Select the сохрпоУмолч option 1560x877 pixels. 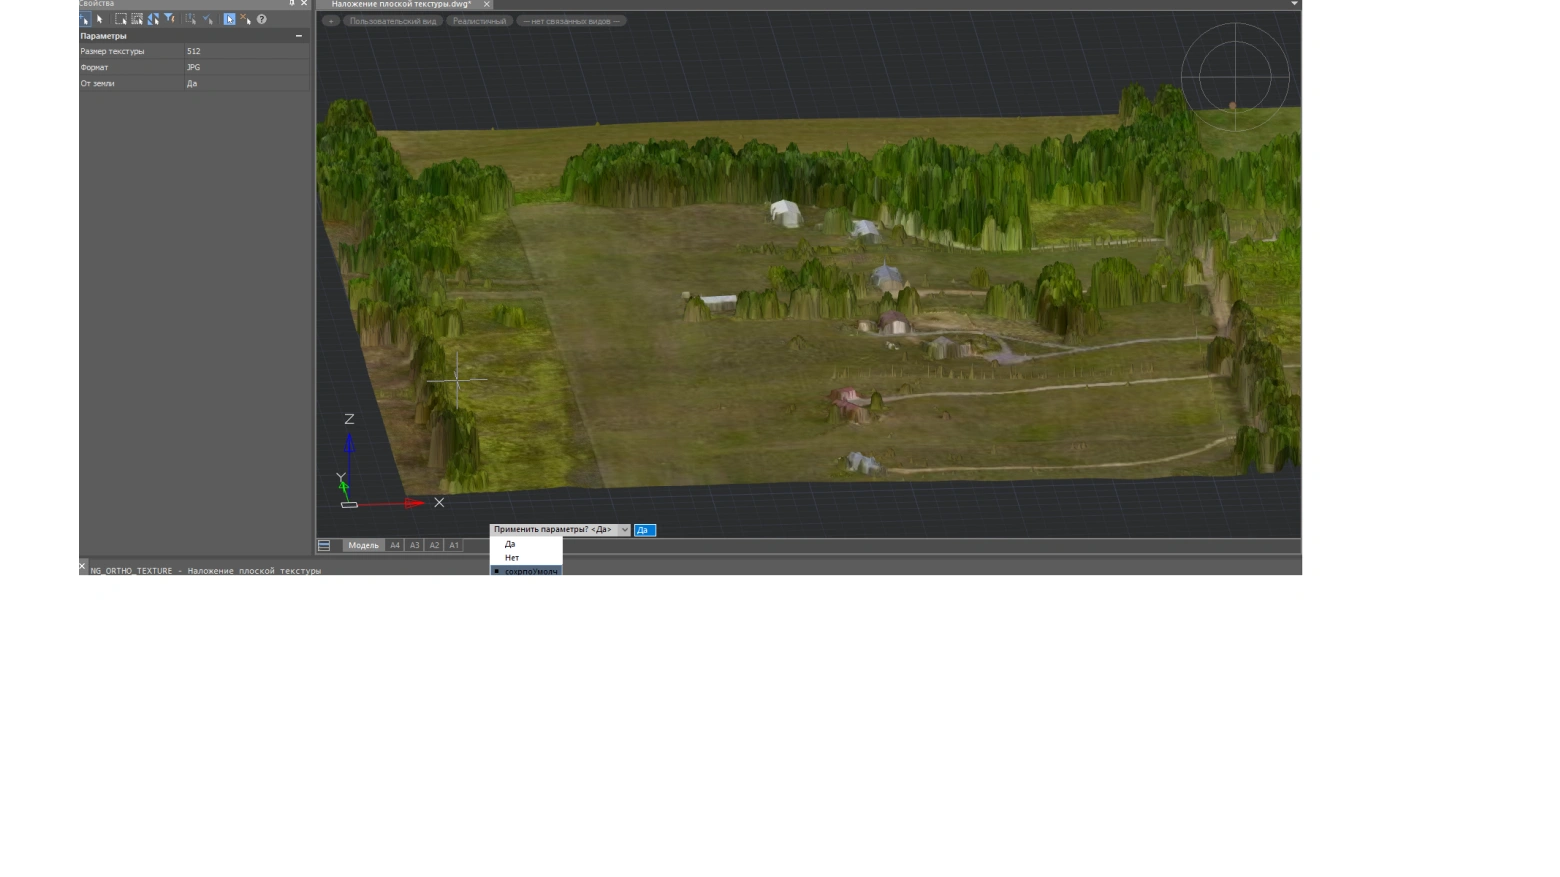pyautogui.click(x=530, y=571)
